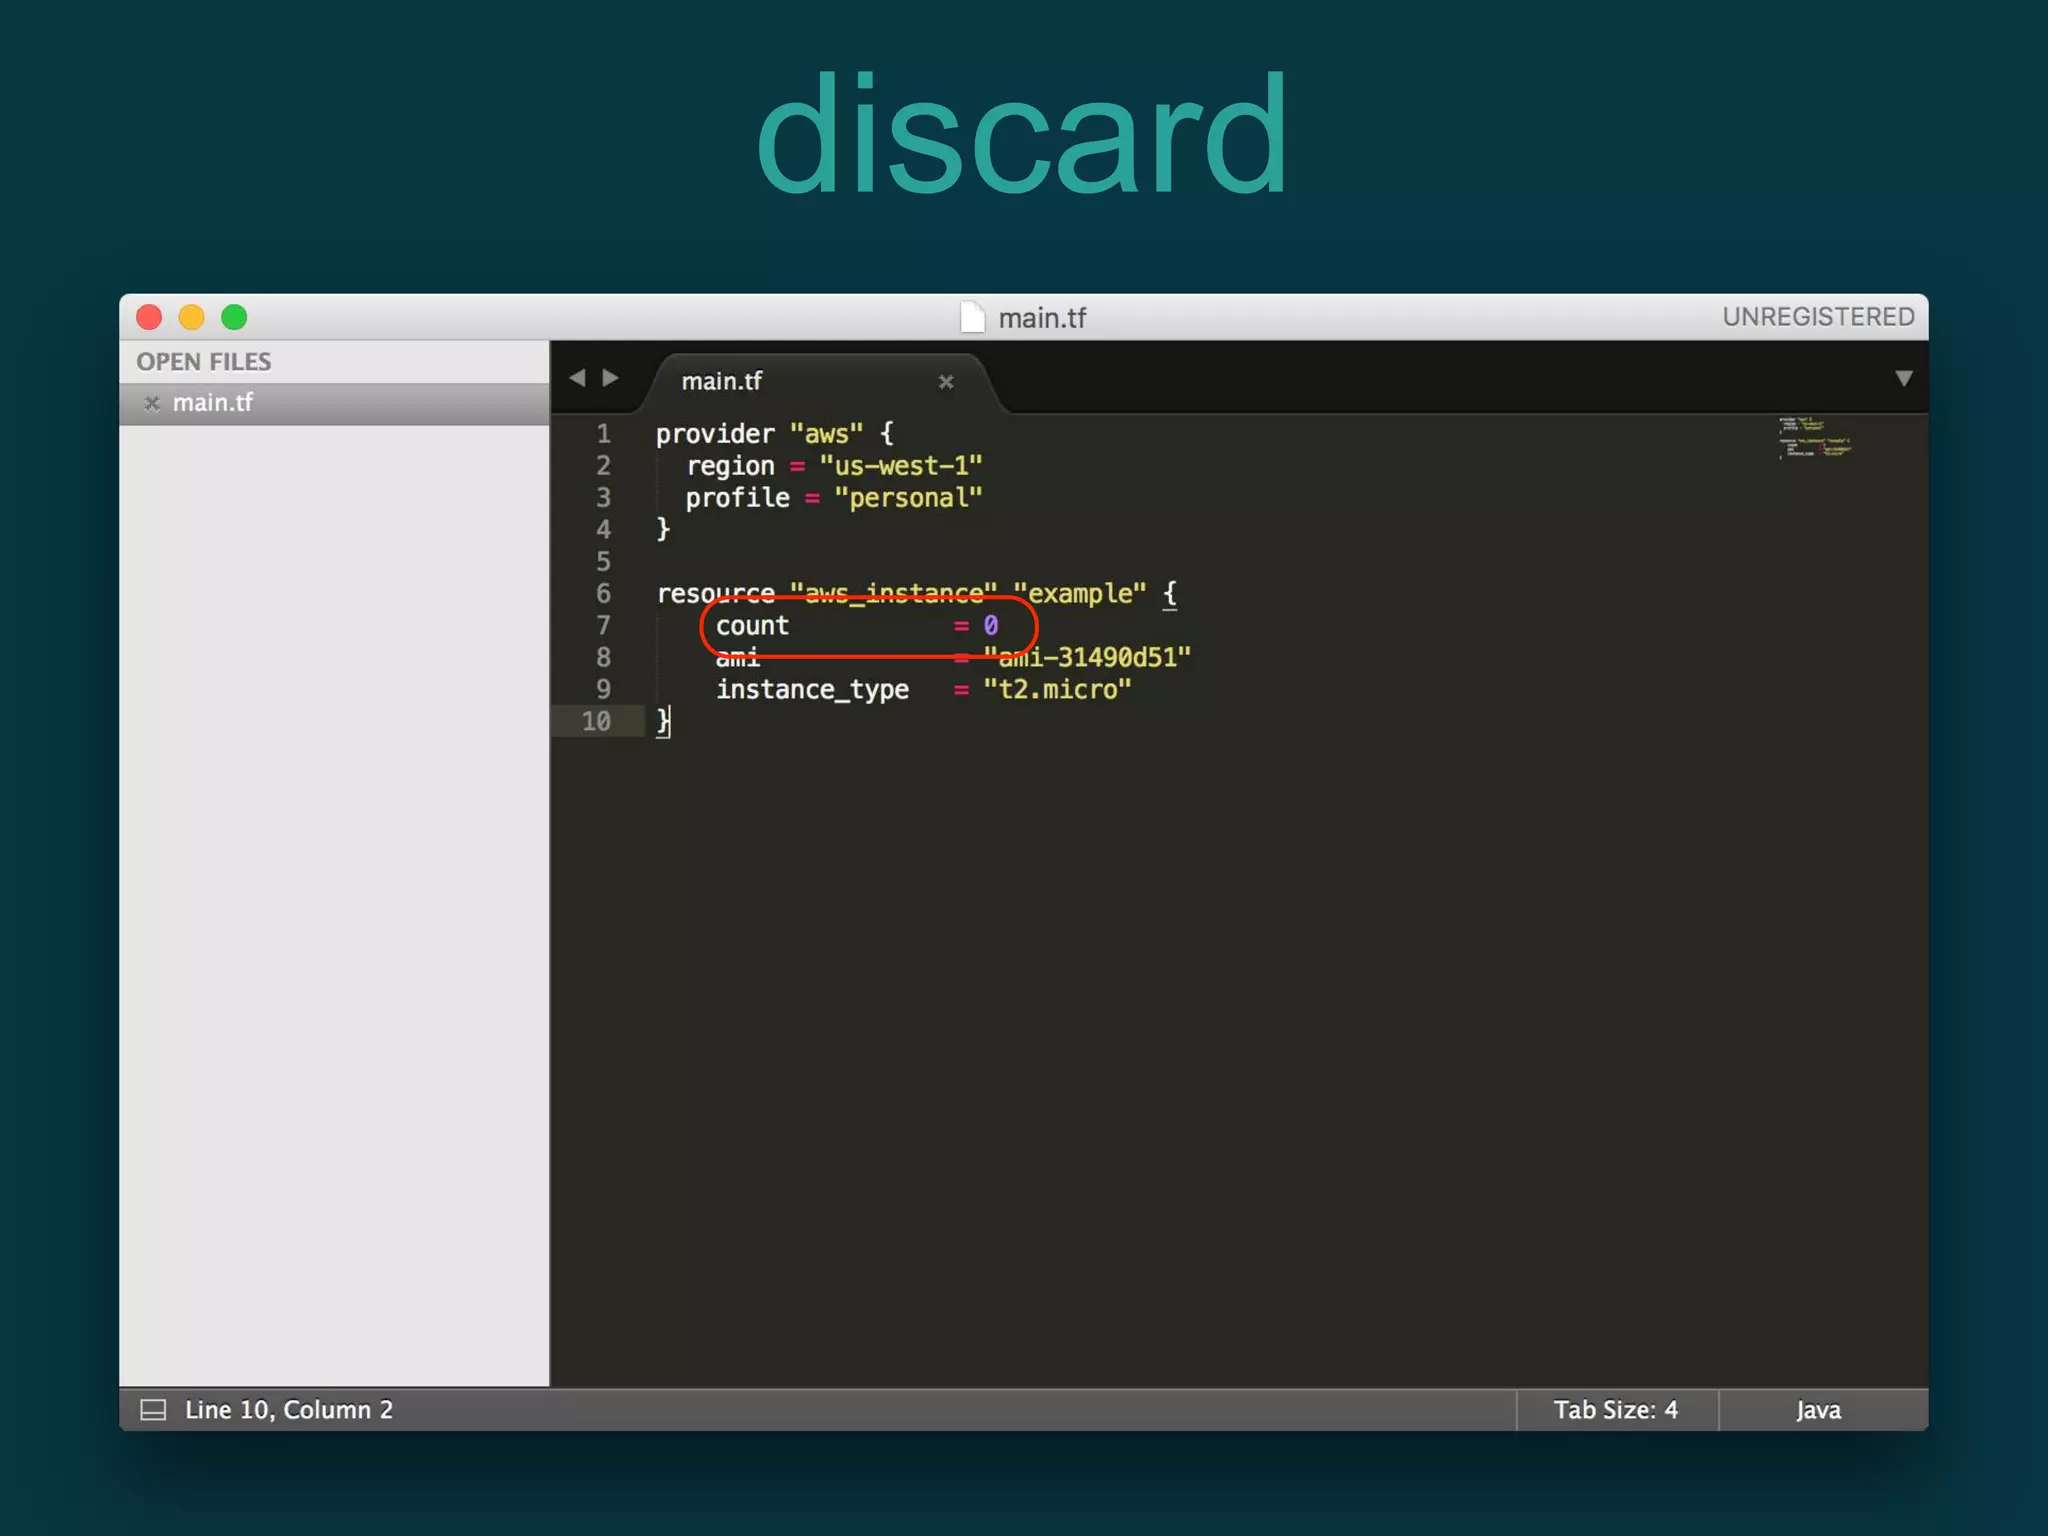The image size is (2048, 1536).
Task: Click the "t2.micro" string value
Action: click(x=1057, y=690)
